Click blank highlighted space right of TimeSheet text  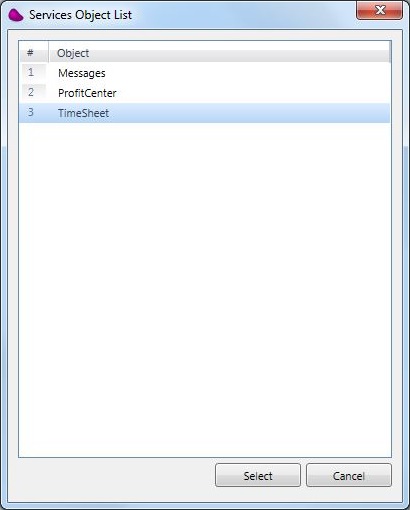pos(249,113)
